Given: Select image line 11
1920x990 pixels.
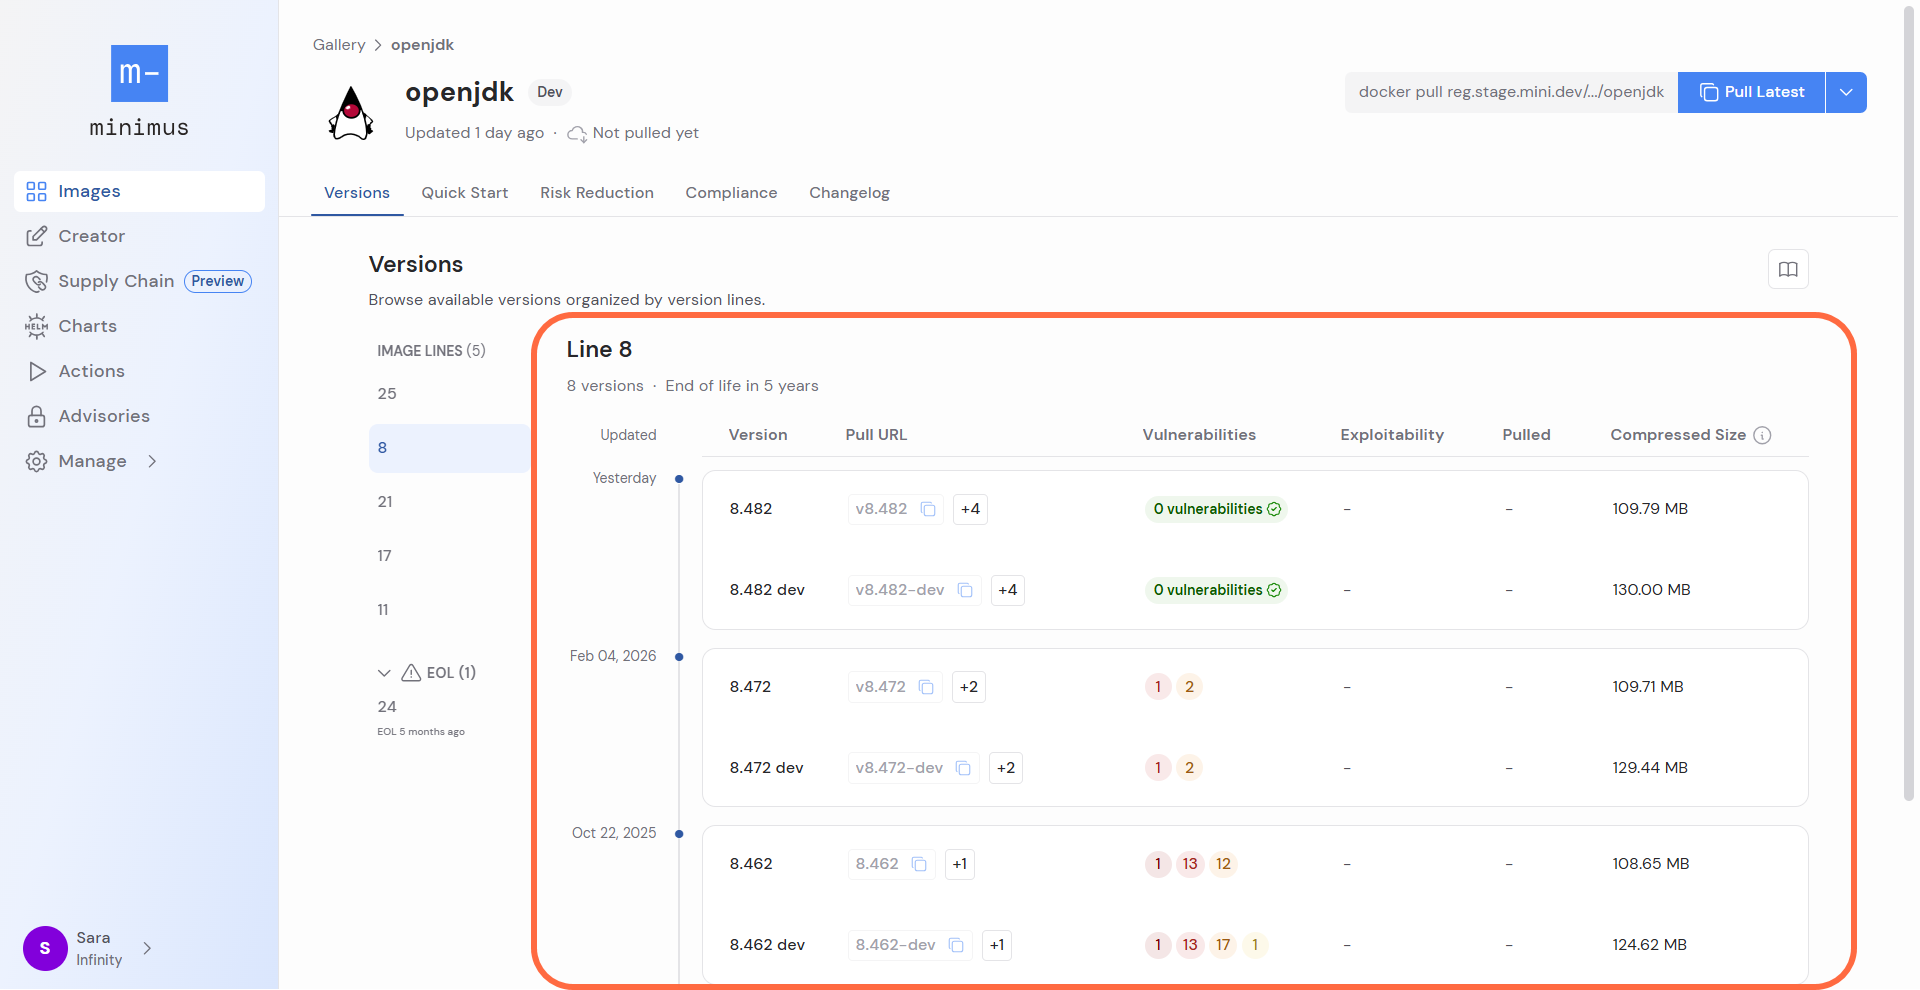Looking at the screenshot, I should 449,610.
